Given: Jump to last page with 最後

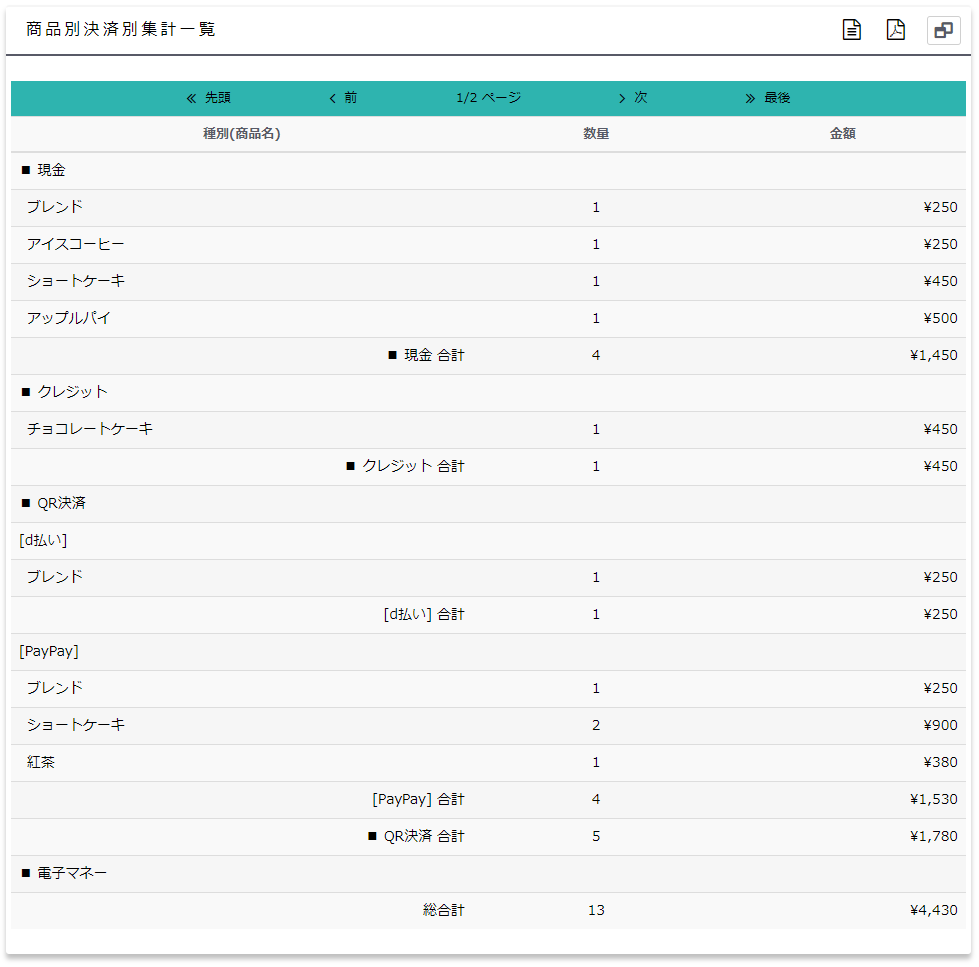Looking at the screenshot, I should click(x=768, y=98).
